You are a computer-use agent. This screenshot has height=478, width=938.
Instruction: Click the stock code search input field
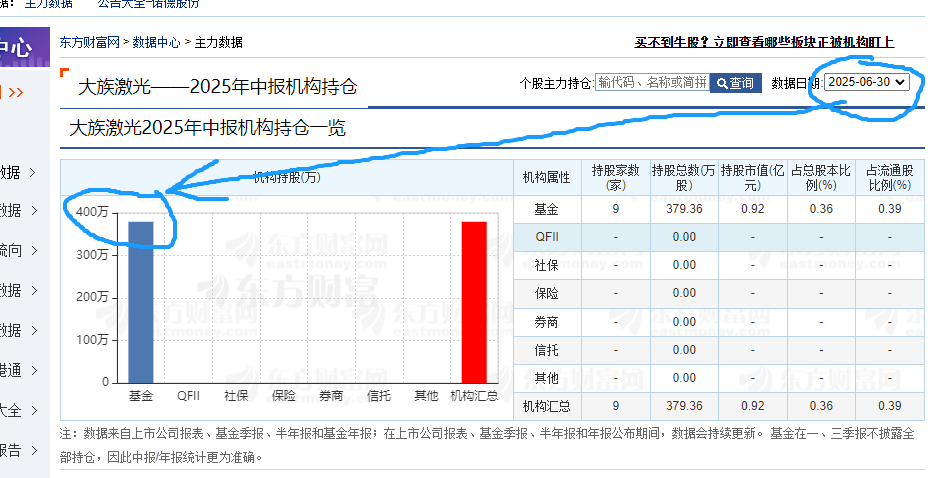point(653,83)
